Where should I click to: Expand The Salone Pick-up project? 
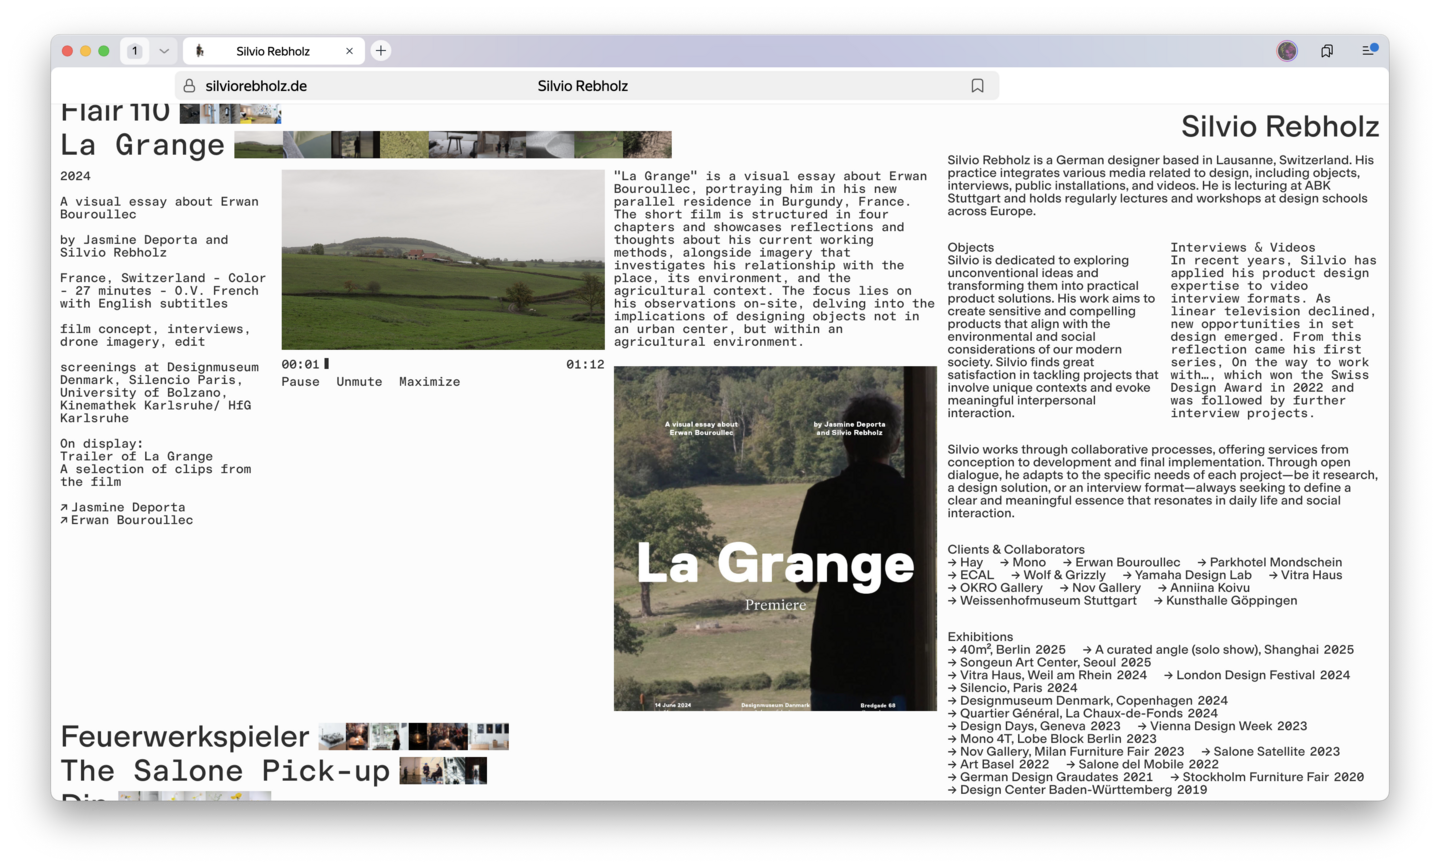coord(225,771)
